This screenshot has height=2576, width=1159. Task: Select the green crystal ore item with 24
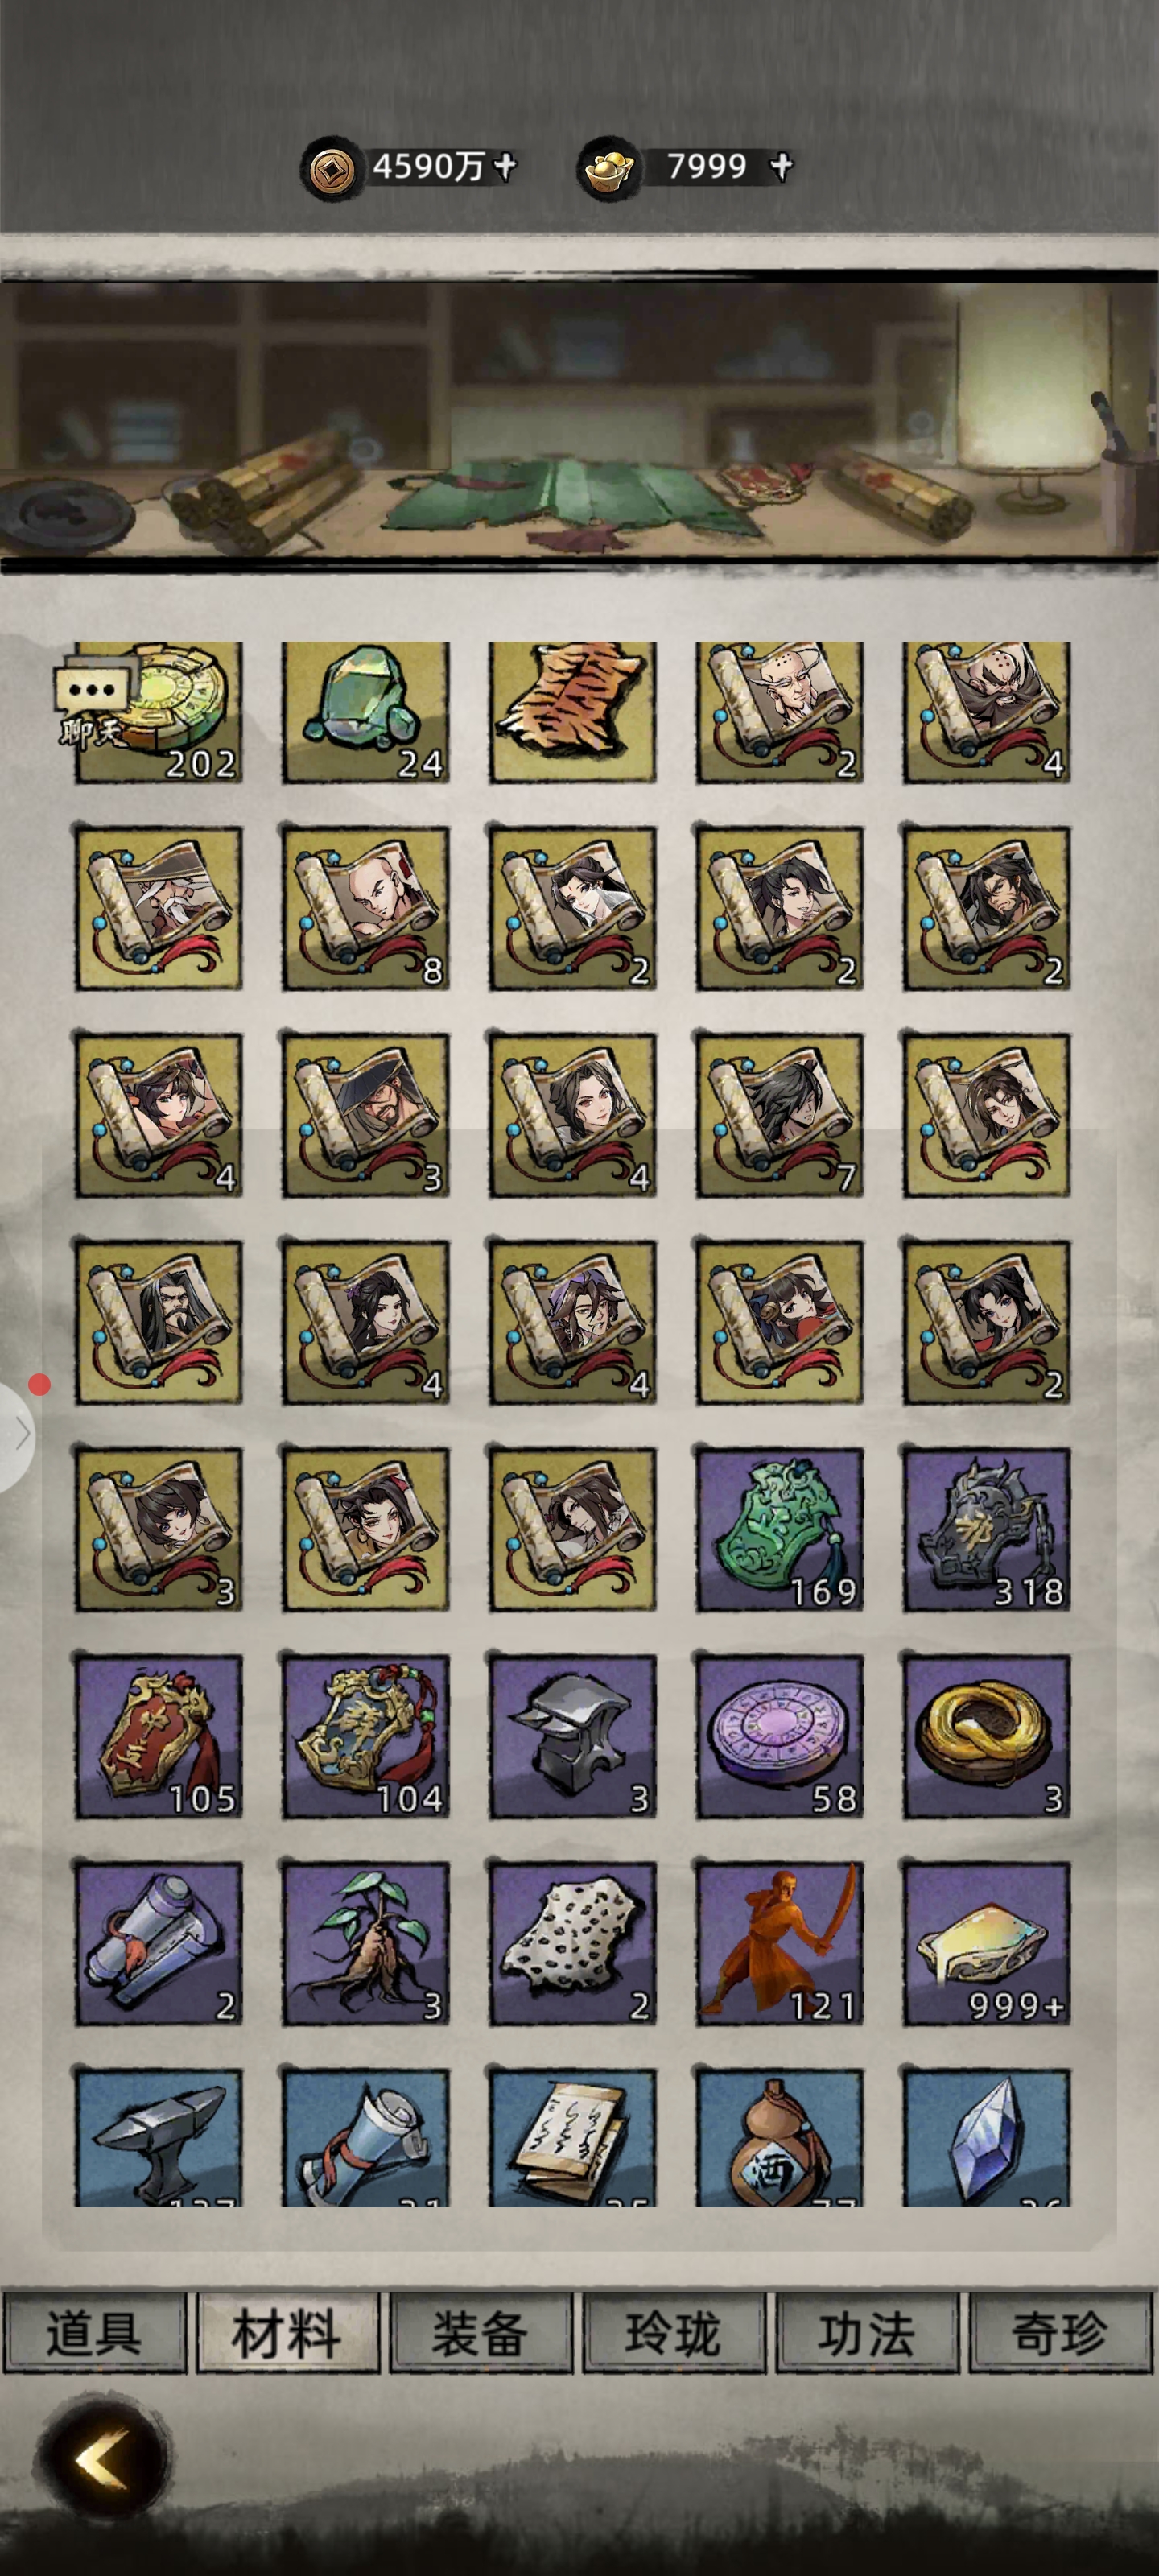point(365,712)
